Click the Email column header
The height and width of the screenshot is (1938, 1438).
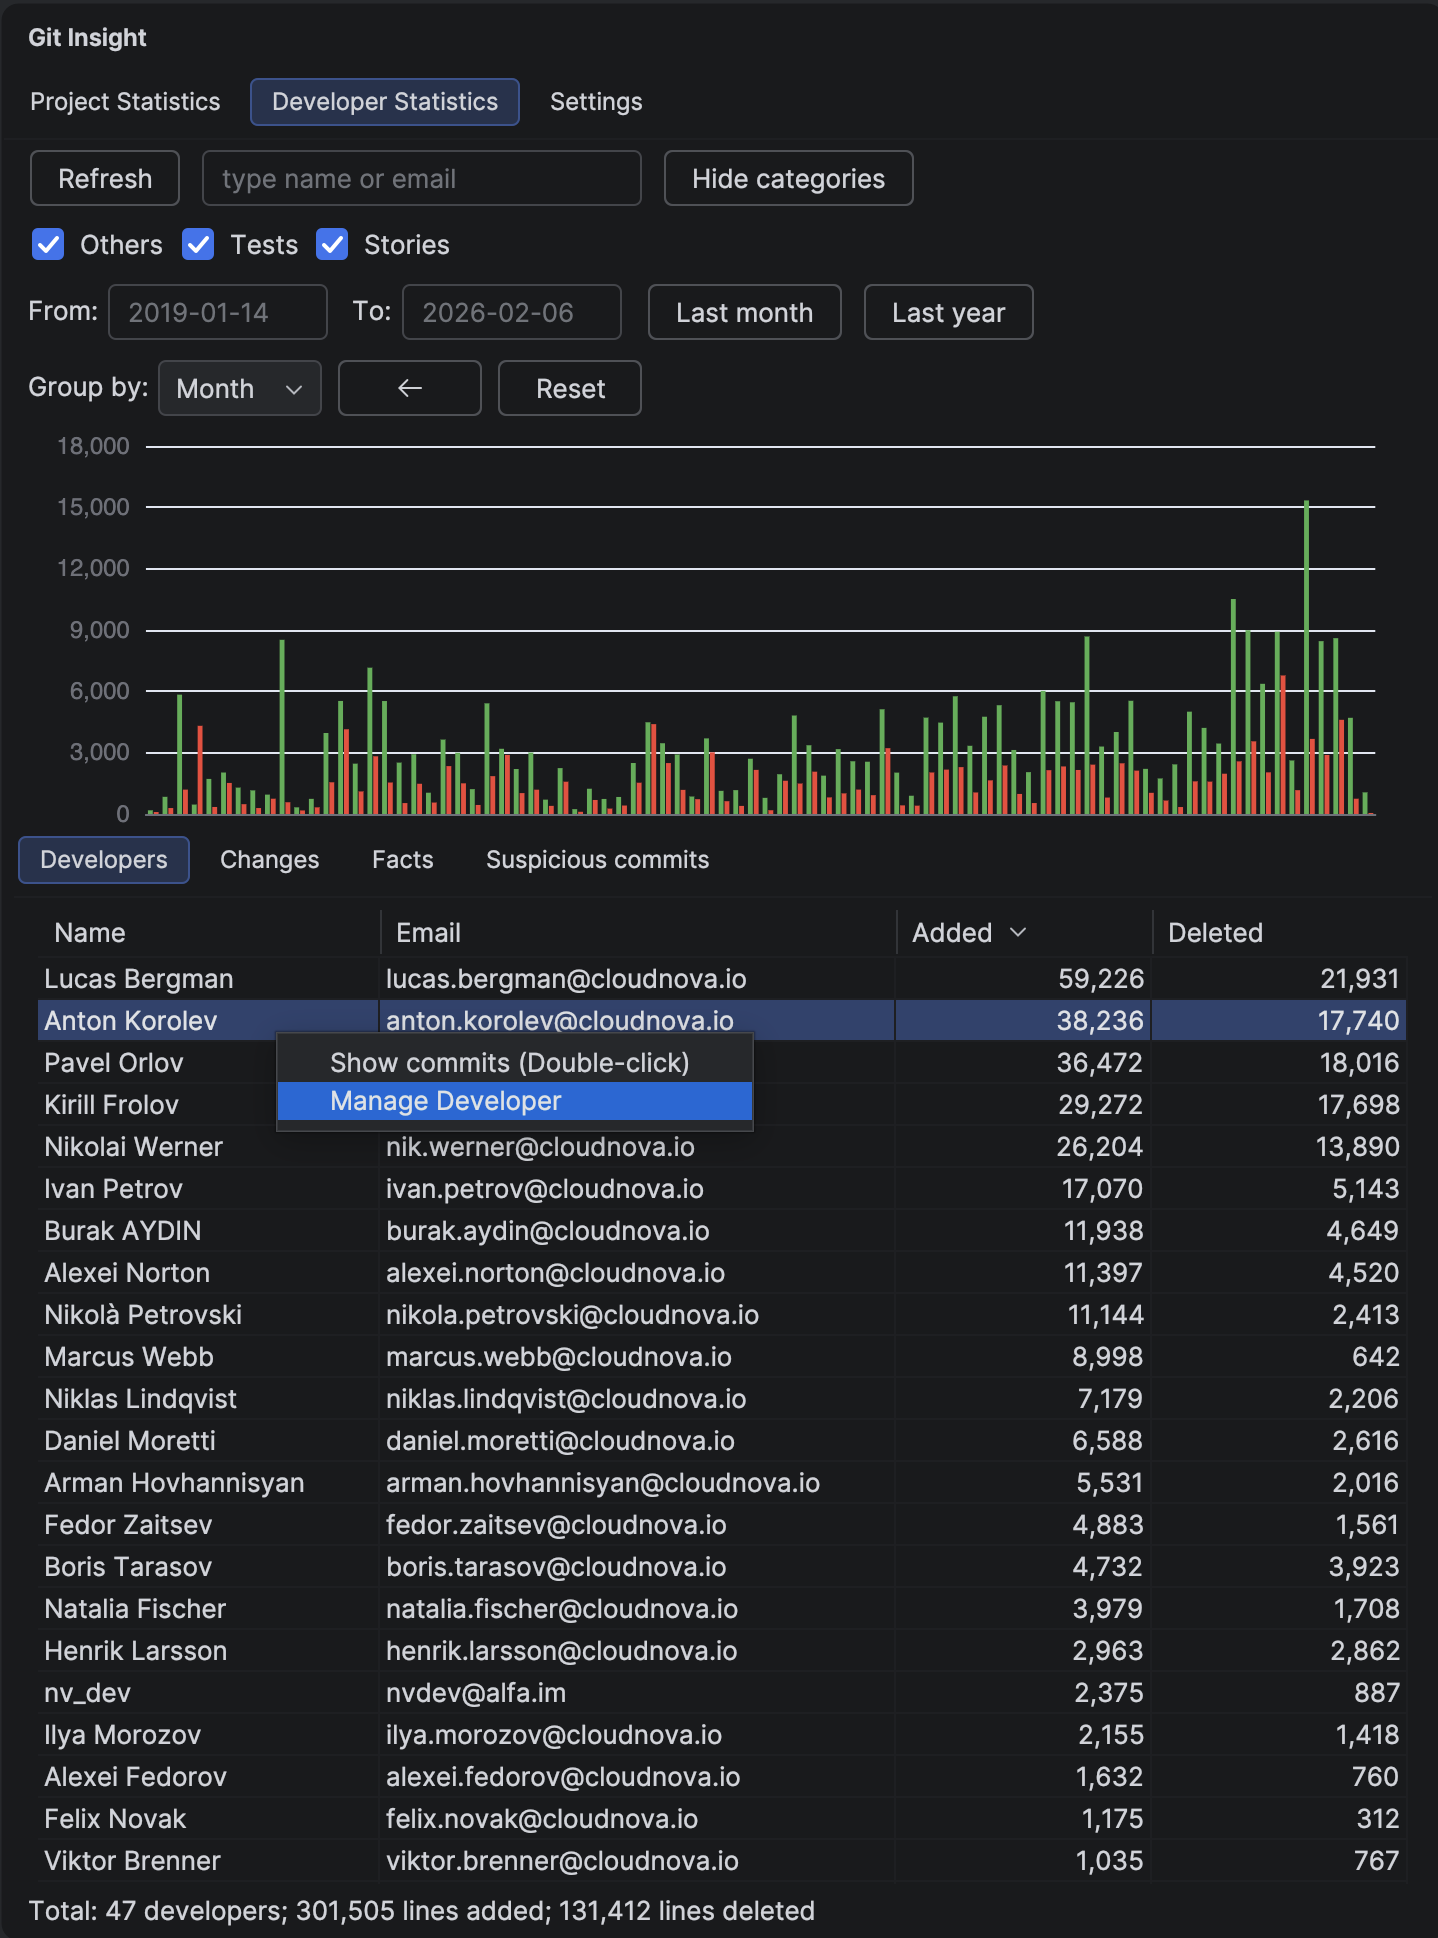638,932
